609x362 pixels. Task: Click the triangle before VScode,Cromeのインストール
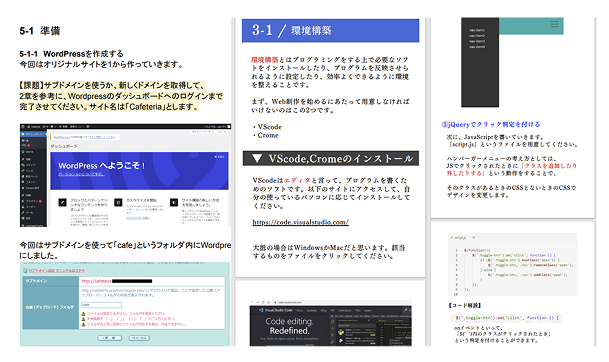pyautogui.click(x=257, y=158)
